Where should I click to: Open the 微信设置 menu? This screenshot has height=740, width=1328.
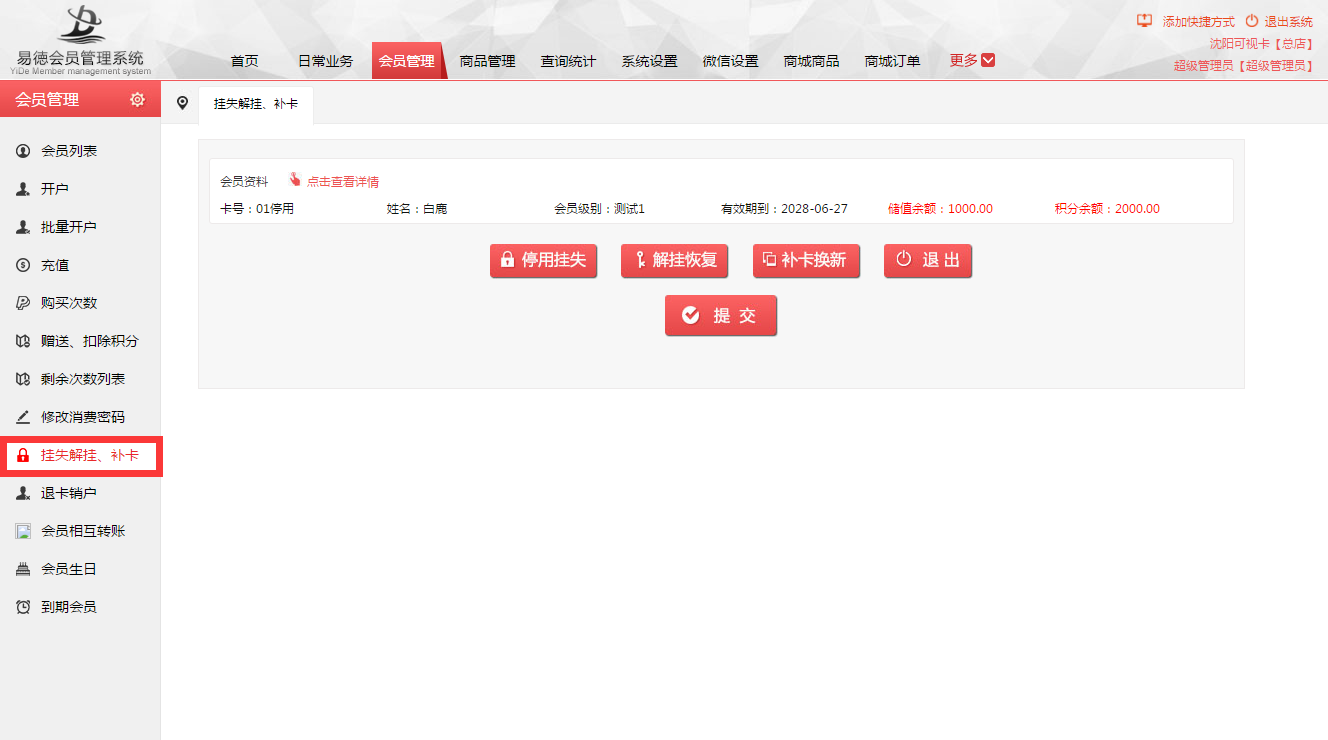(731, 61)
